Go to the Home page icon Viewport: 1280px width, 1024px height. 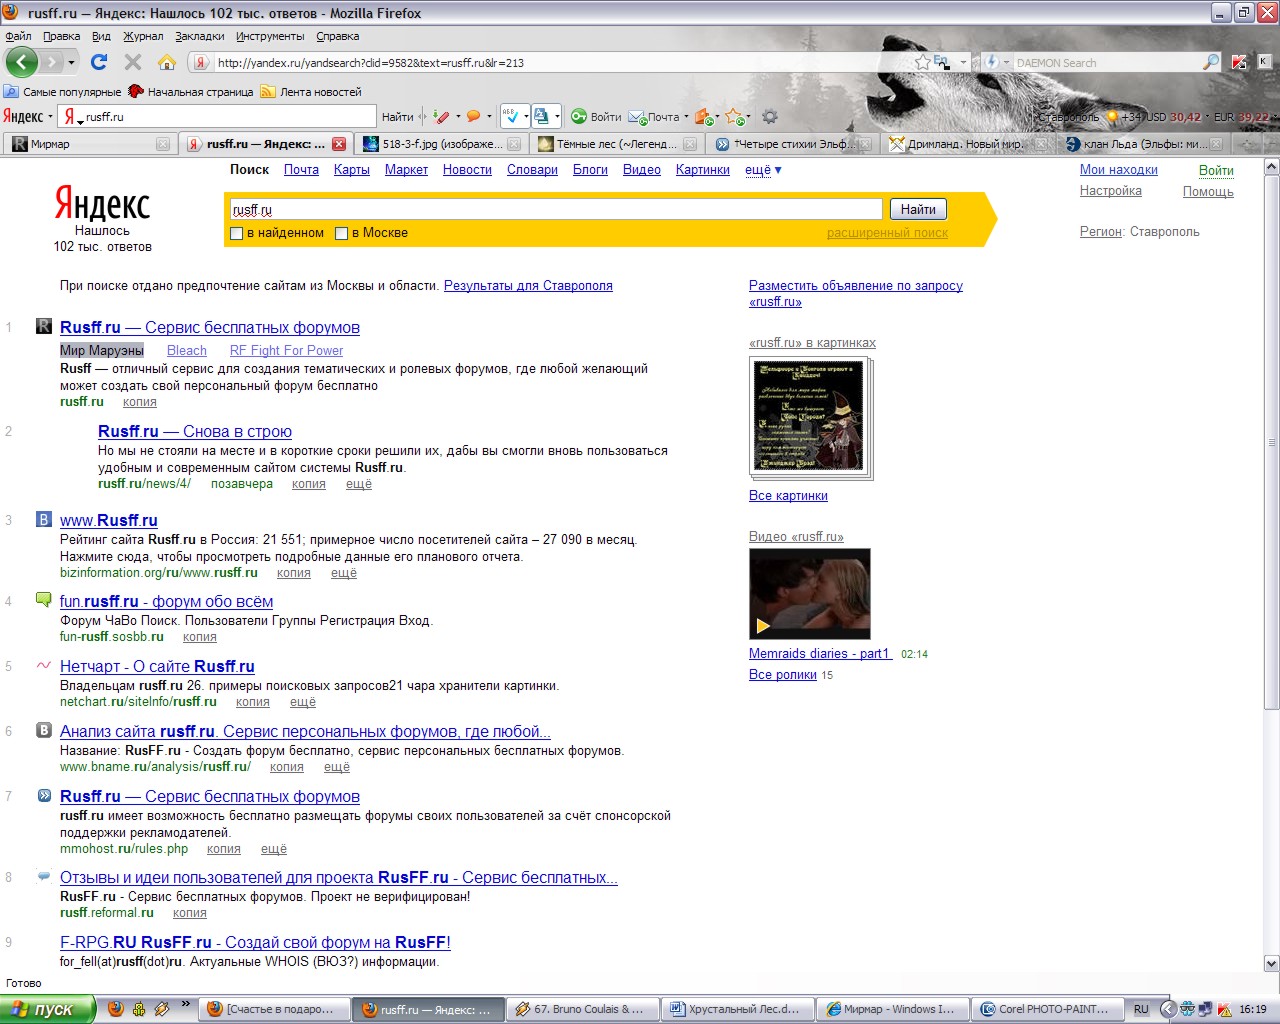point(167,62)
